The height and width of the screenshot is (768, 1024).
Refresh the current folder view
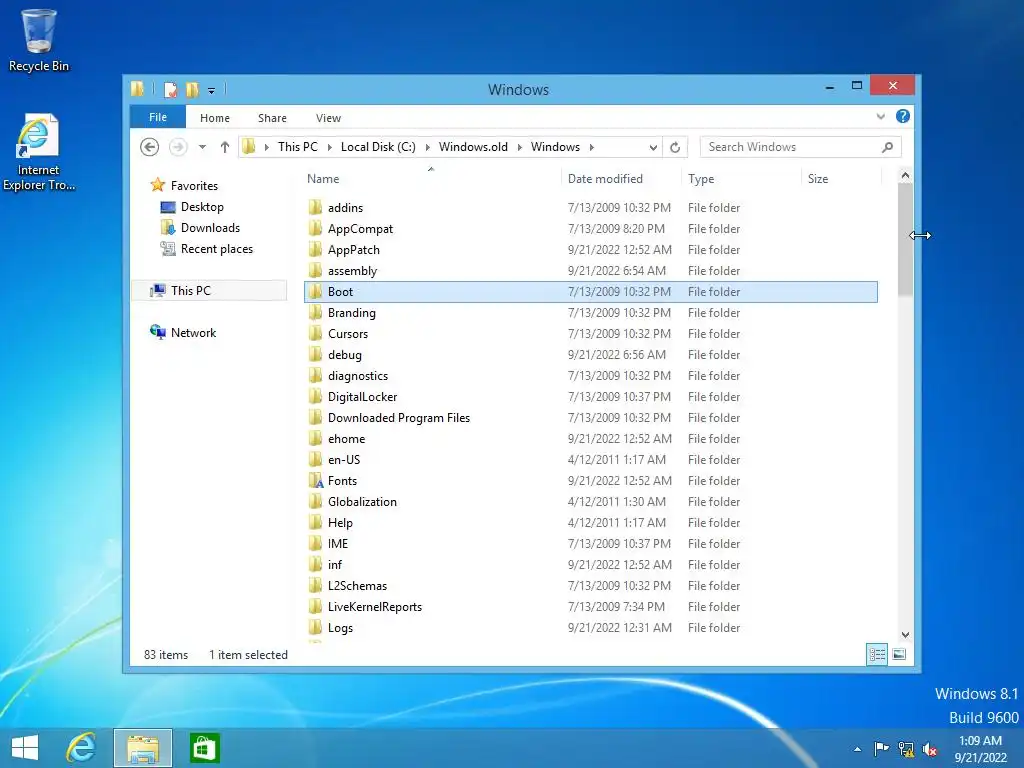(x=675, y=148)
